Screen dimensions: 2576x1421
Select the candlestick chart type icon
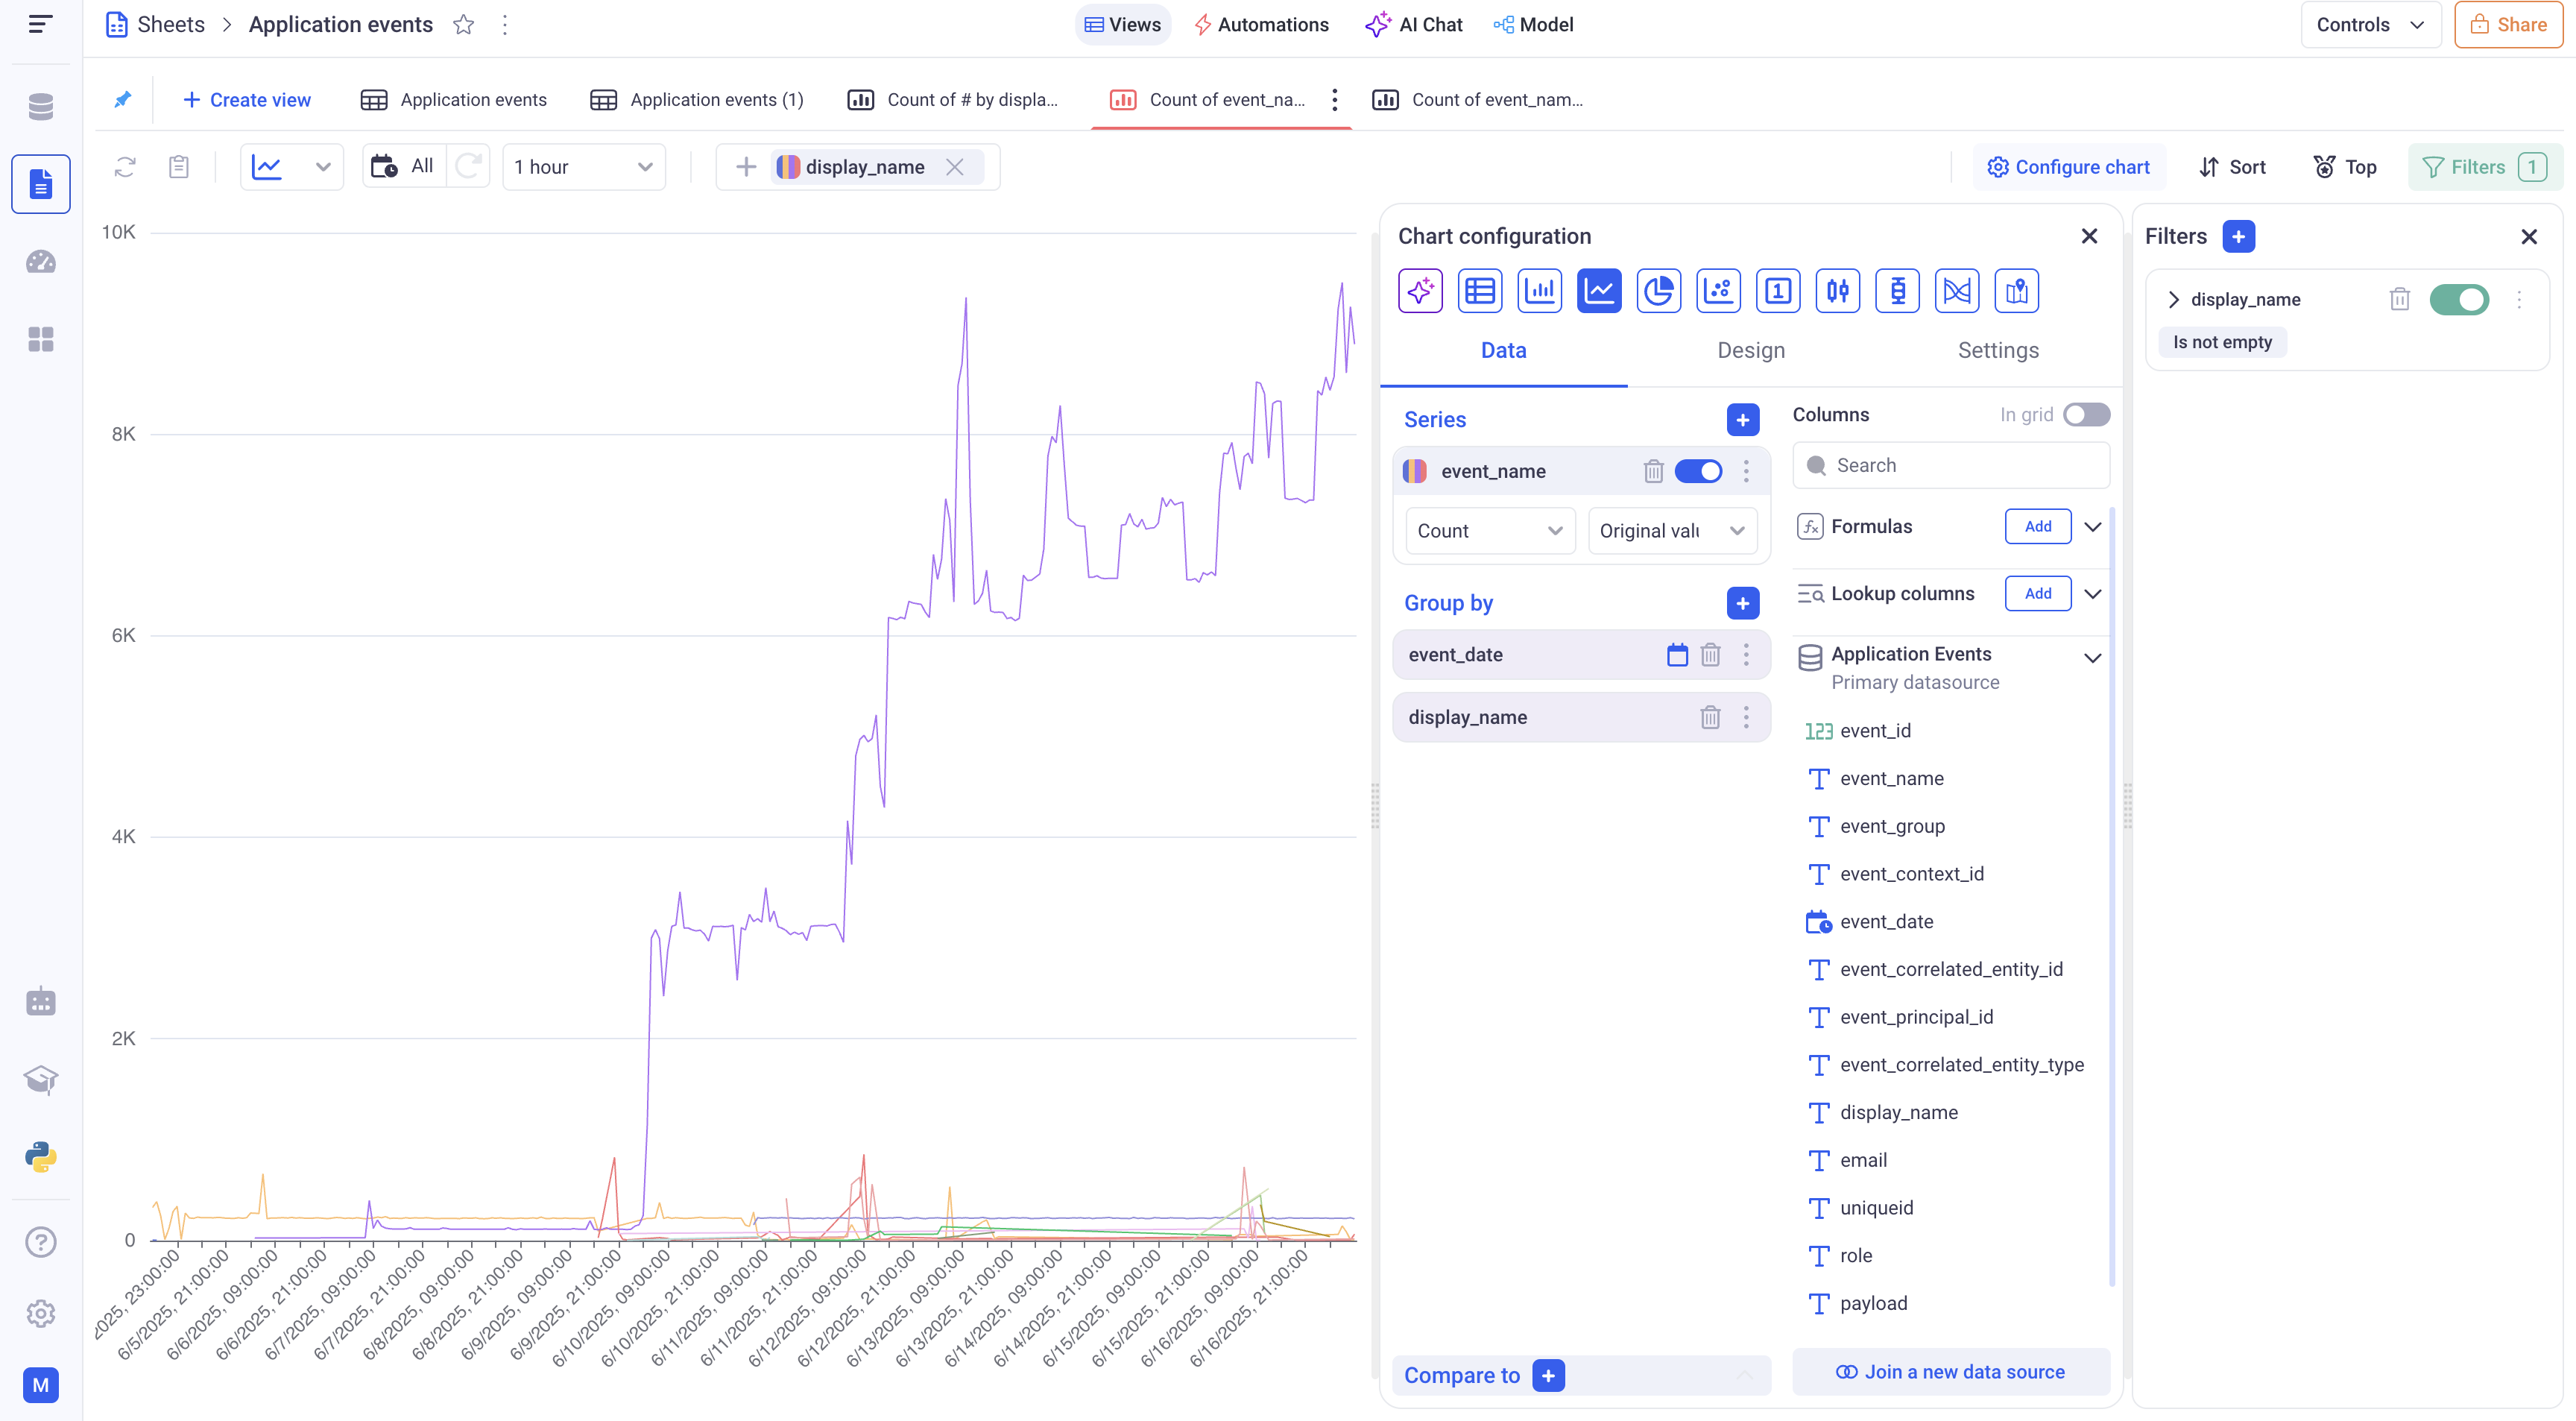[x=1837, y=291]
